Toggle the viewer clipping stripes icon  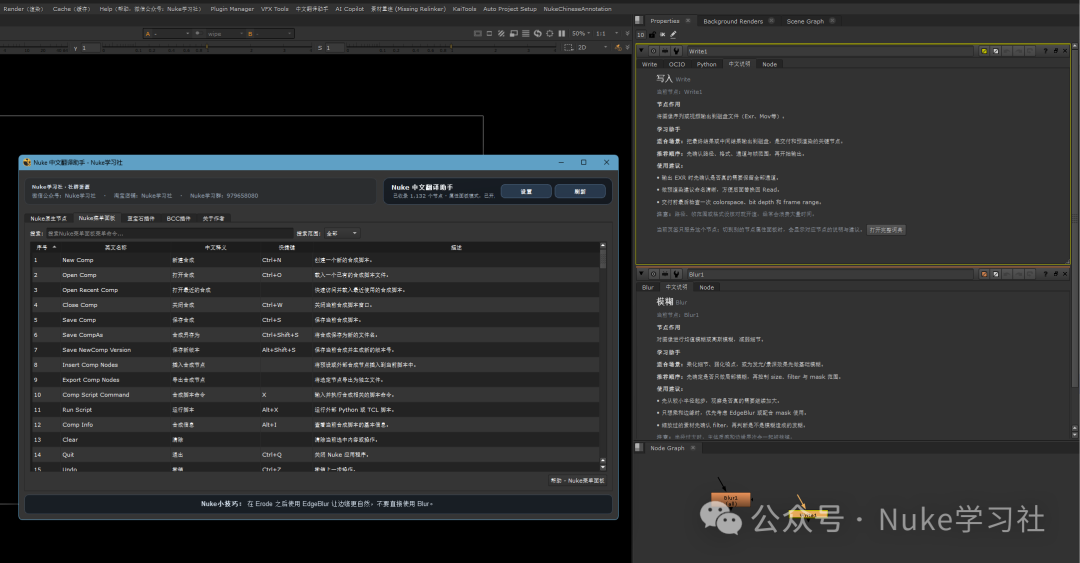(x=501, y=33)
